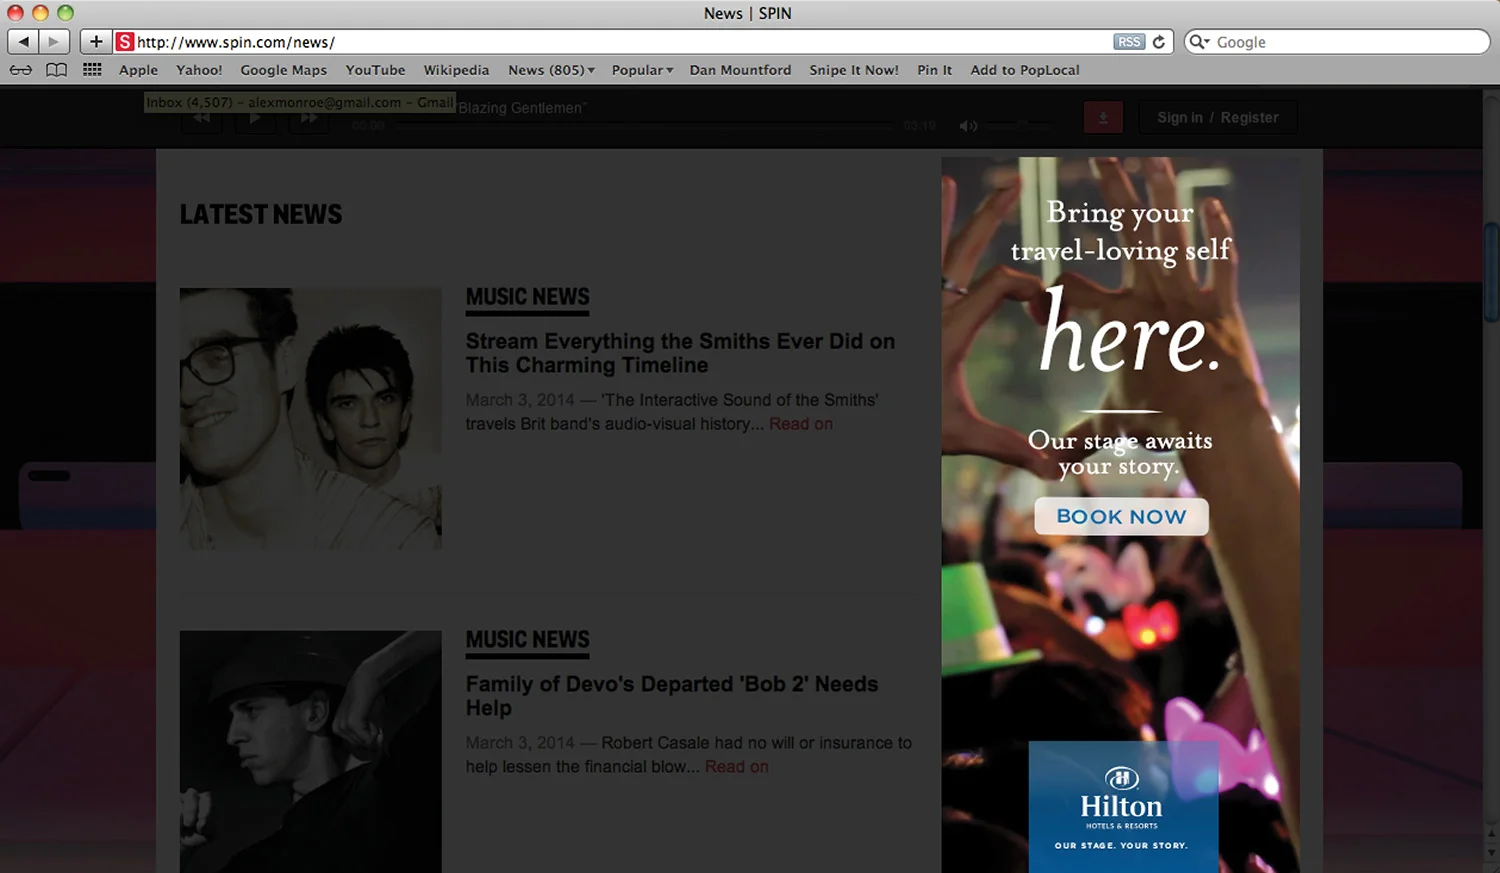Click 'March 3, 2014' date on Smiths article
1500x873 pixels.
[x=520, y=400]
